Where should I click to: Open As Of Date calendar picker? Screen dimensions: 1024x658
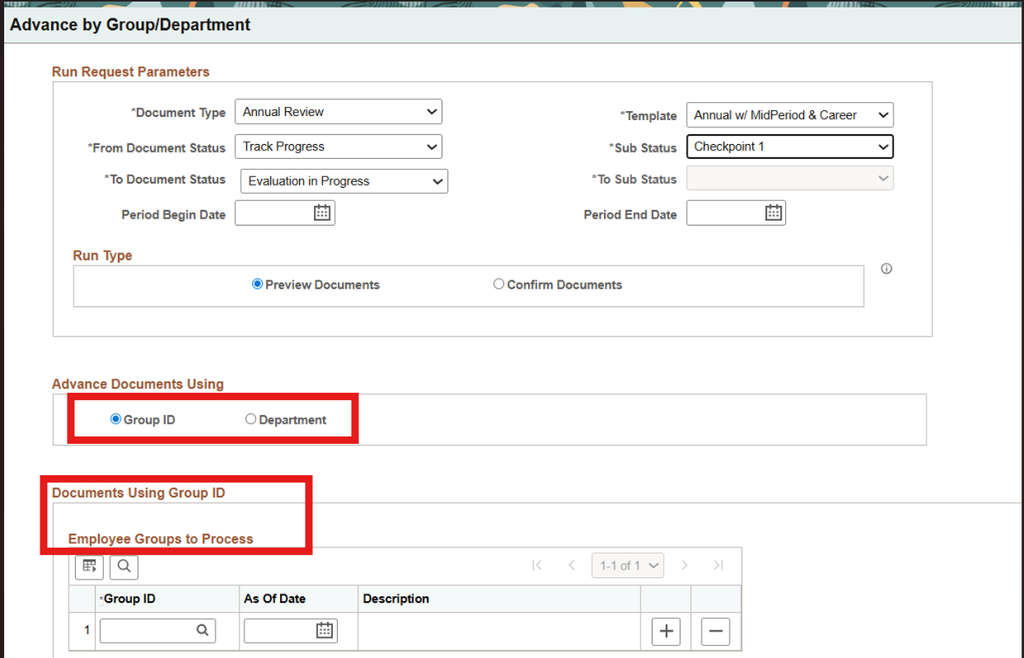[x=325, y=630]
